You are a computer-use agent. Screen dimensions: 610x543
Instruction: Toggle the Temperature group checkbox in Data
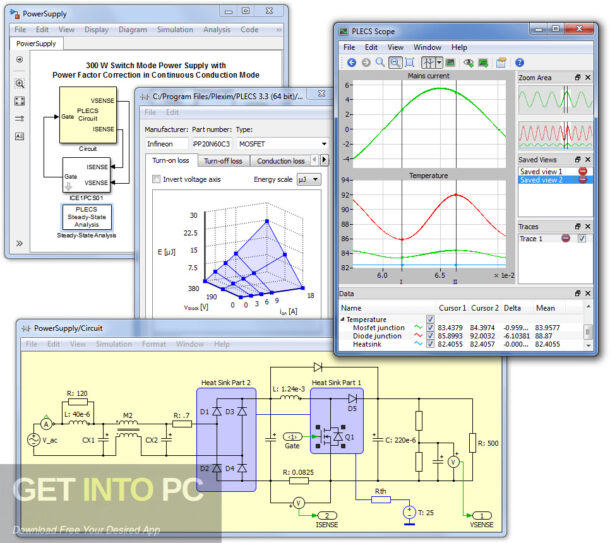click(430, 319)
